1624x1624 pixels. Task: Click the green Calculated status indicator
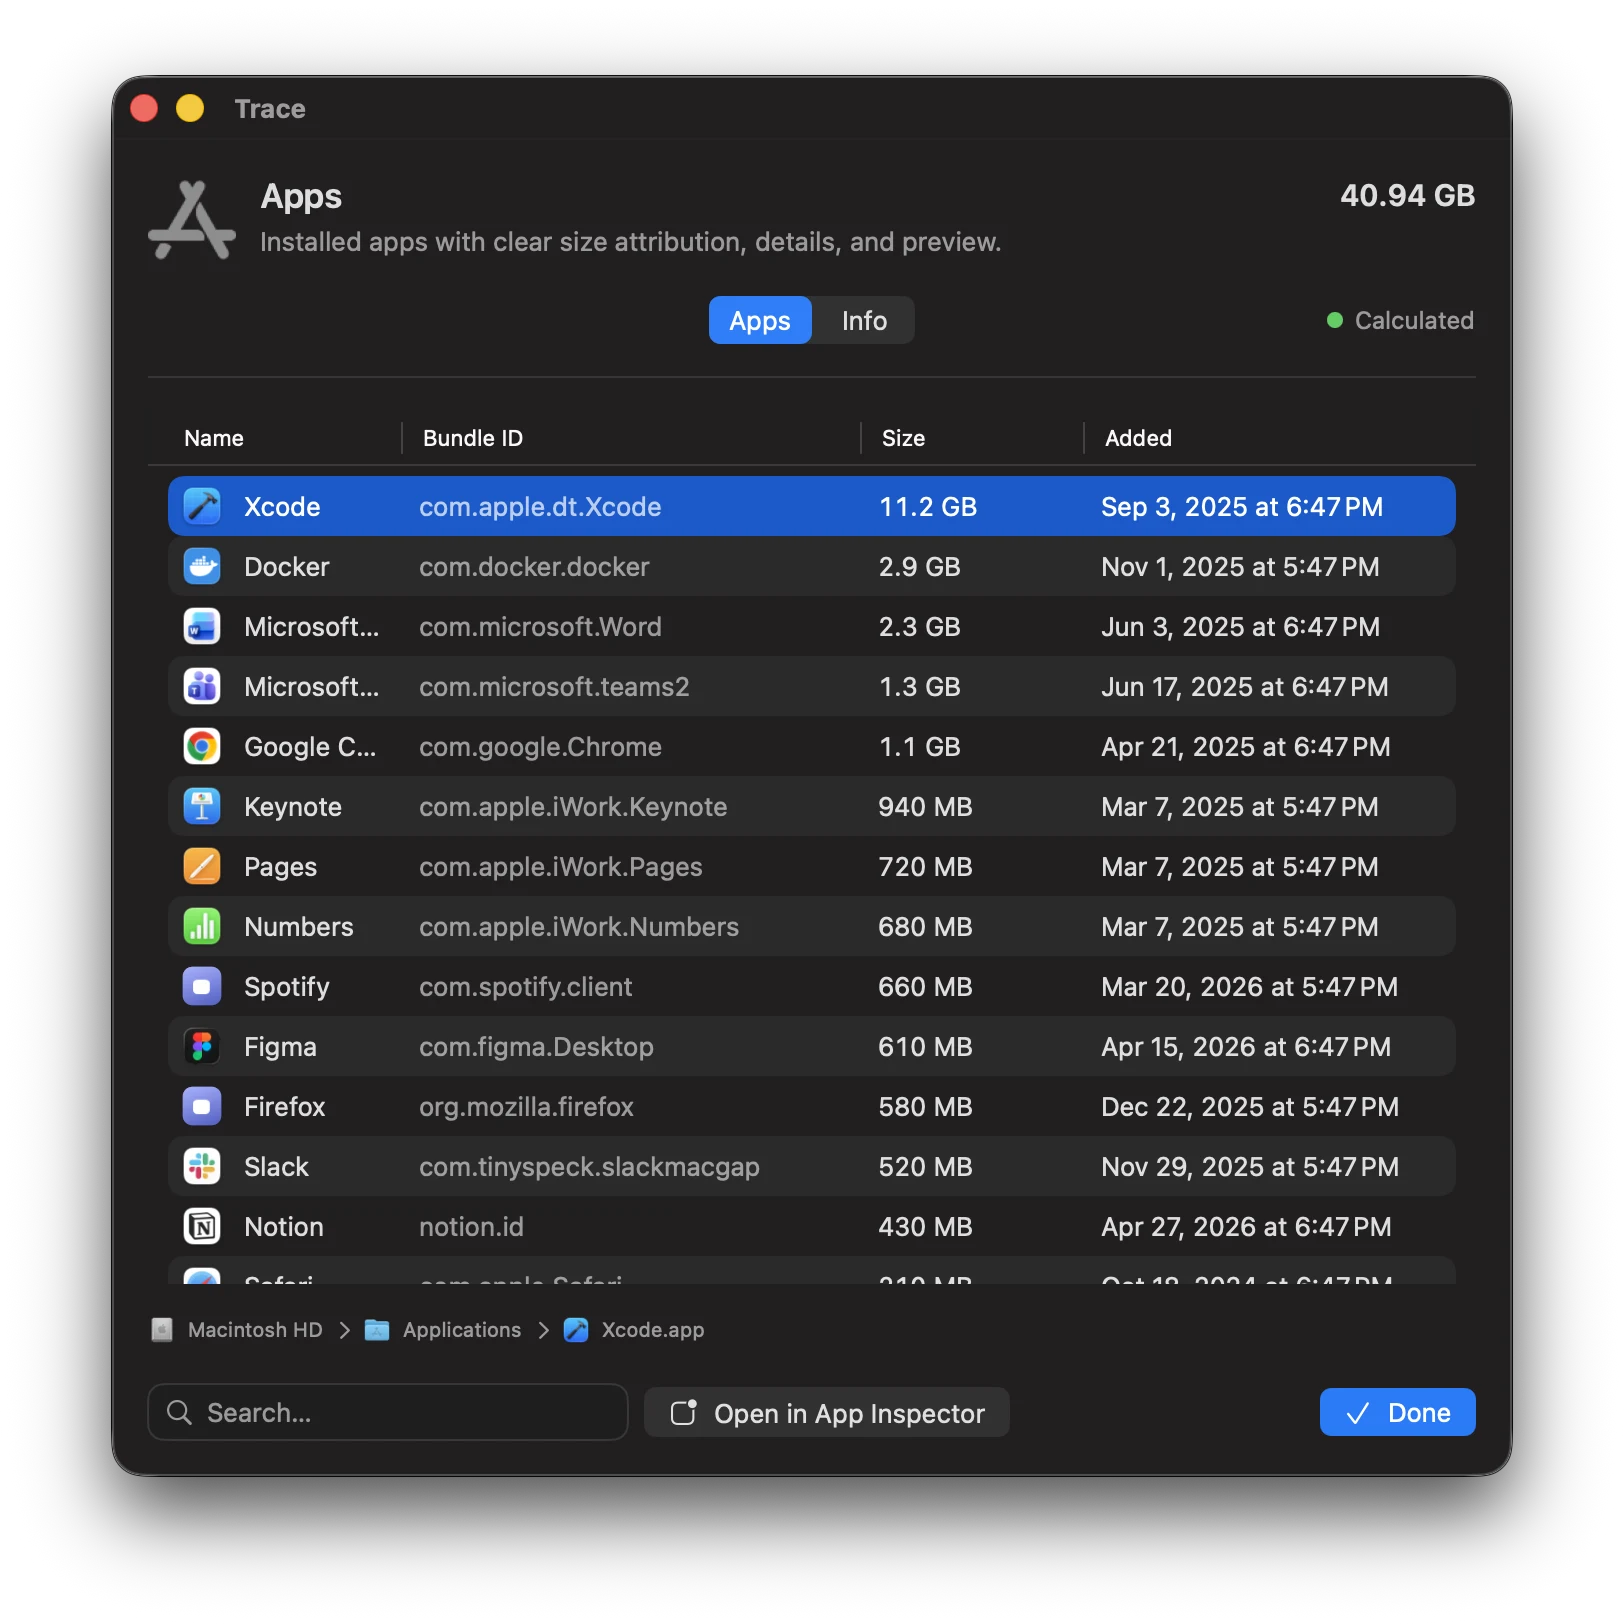pyautogui.click(x=1334, y=321)
